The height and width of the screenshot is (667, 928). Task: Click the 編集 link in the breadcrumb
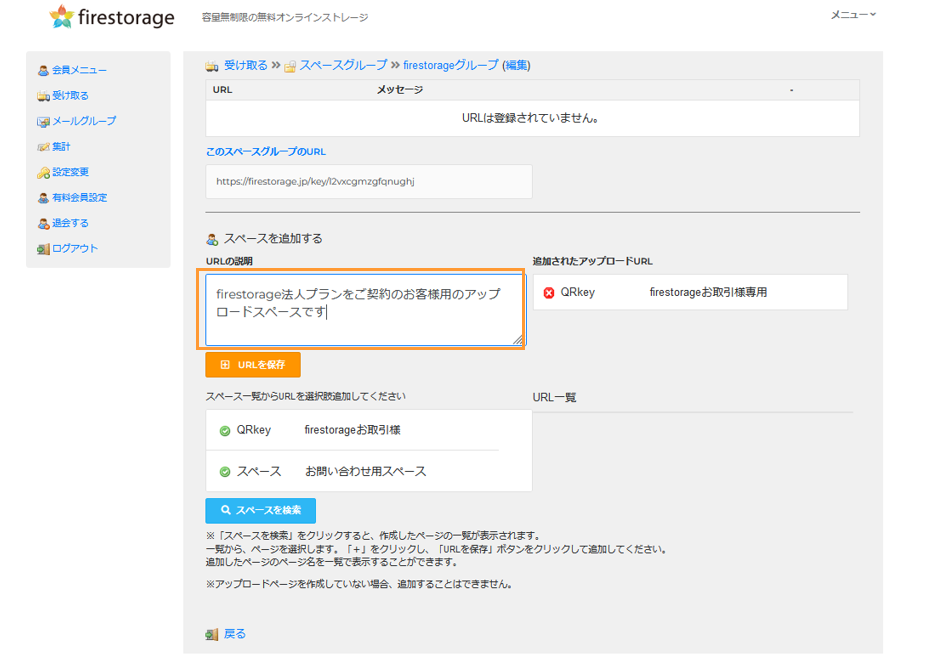(516, 65)
